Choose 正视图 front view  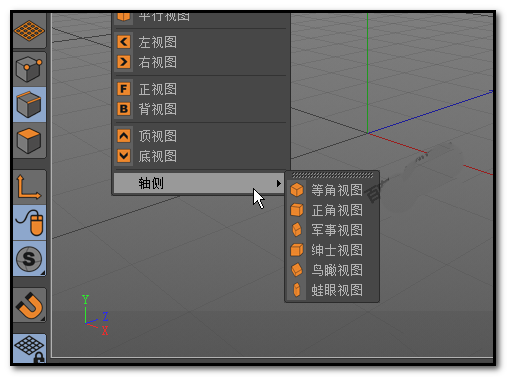coord(201,89)
